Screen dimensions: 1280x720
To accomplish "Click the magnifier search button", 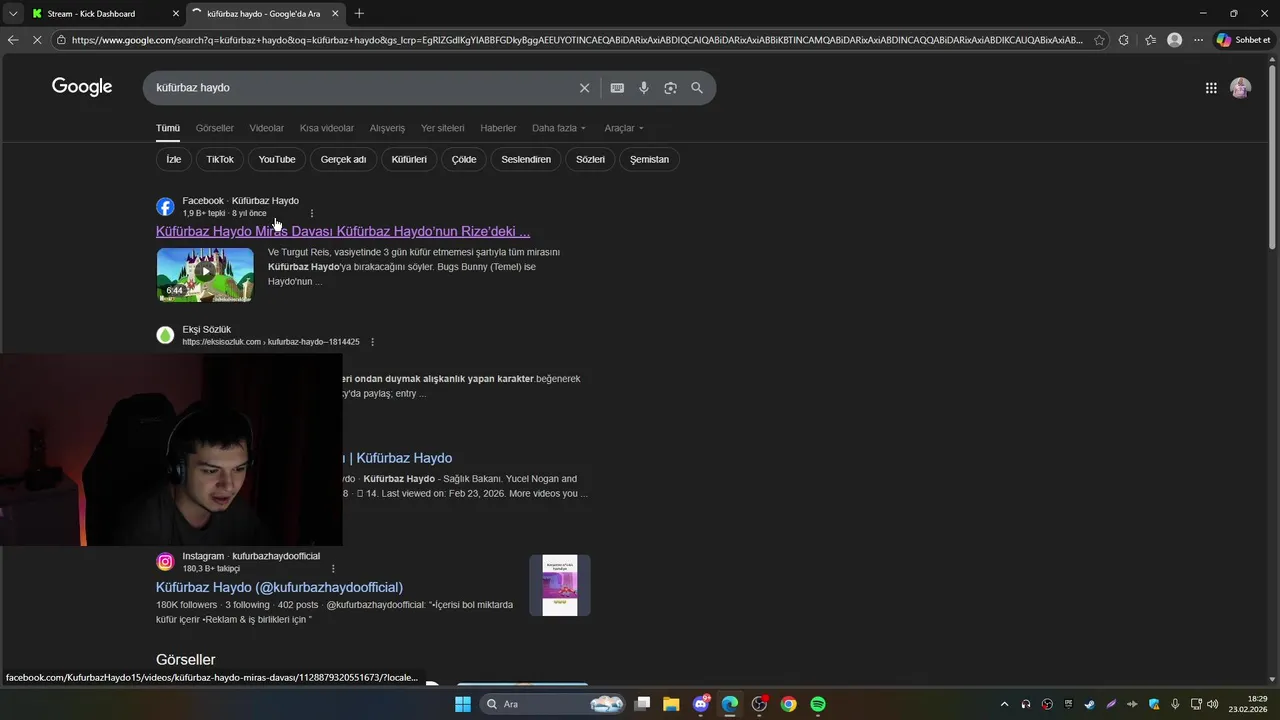I will coord(697,88).
